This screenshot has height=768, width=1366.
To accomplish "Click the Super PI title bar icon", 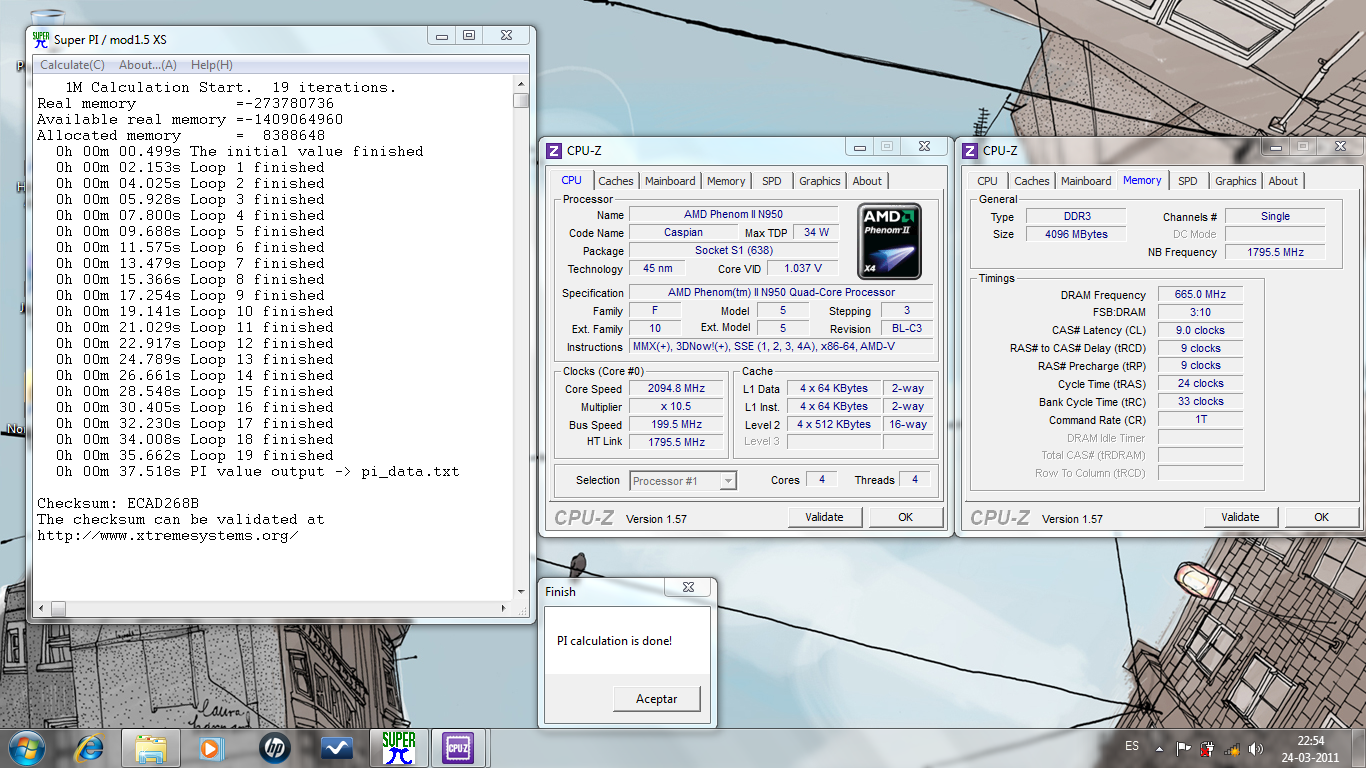I will (40, 39).
